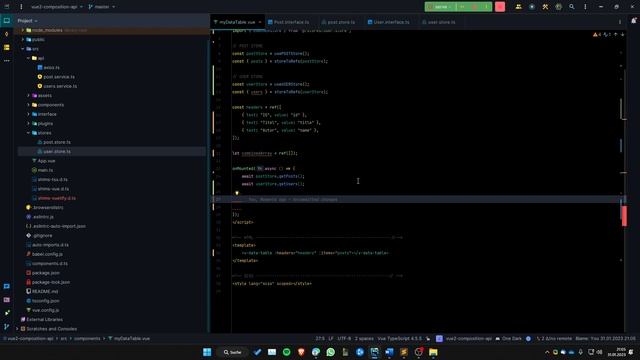Open File Explorer from the taskbar

(x=433, y=352)
